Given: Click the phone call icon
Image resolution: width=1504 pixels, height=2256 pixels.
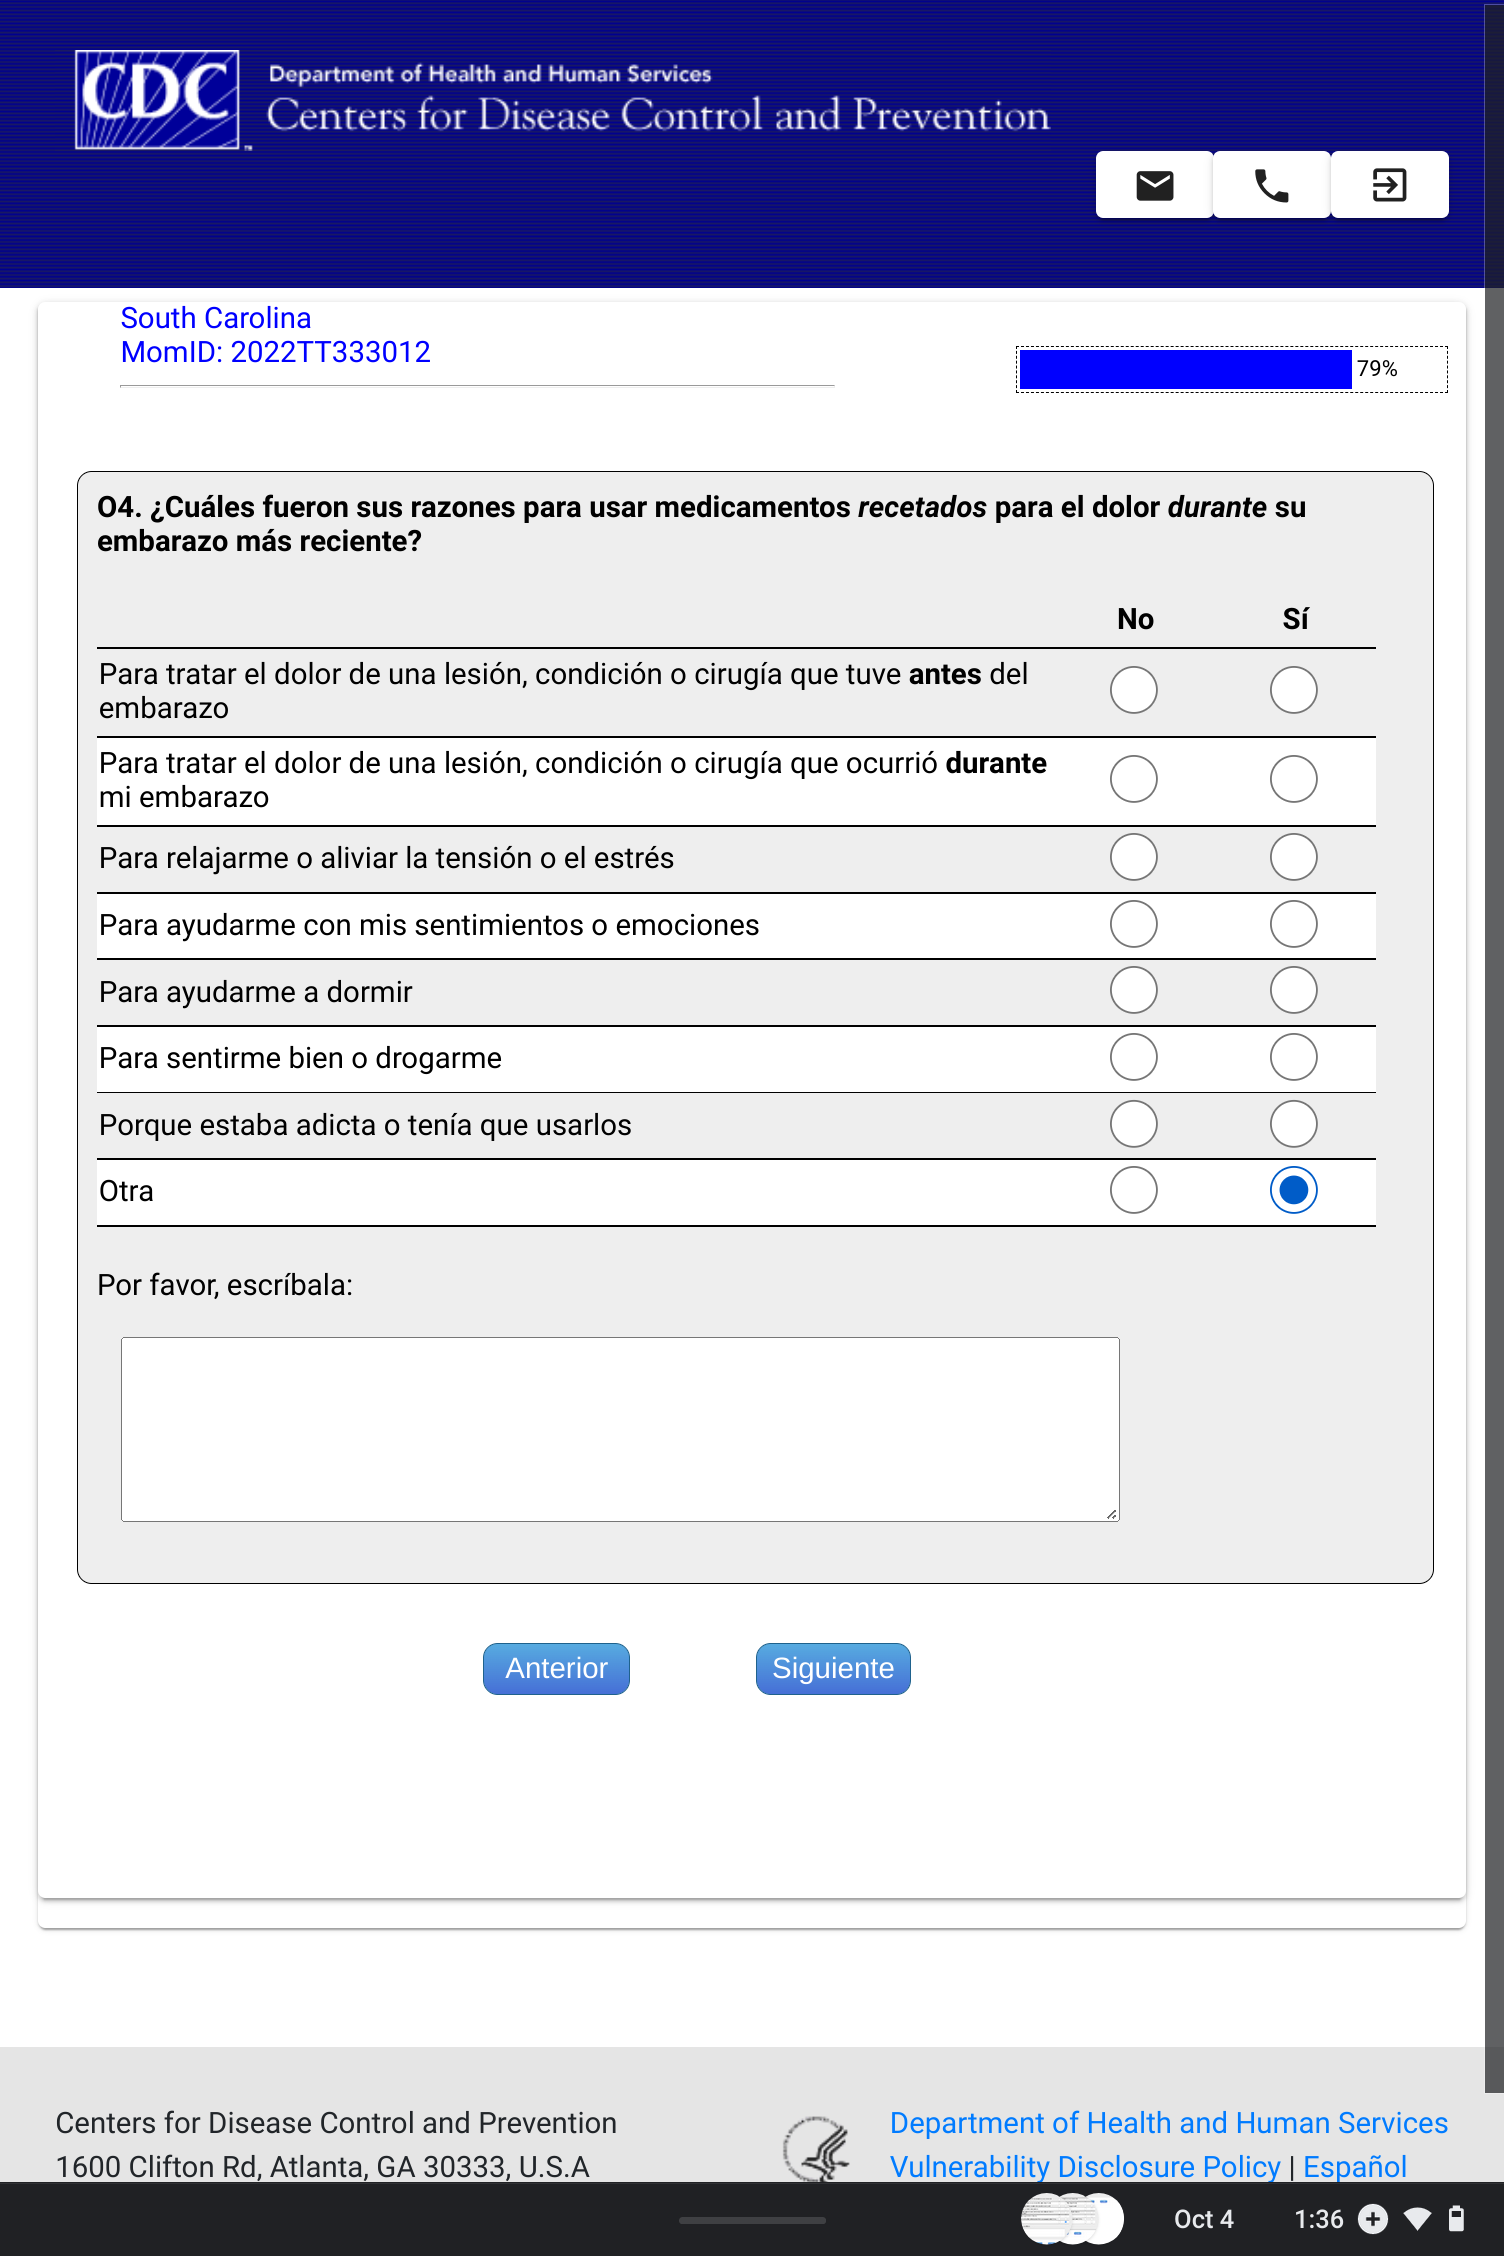Looking at the screenshot, I should [x=1271, y=185].
